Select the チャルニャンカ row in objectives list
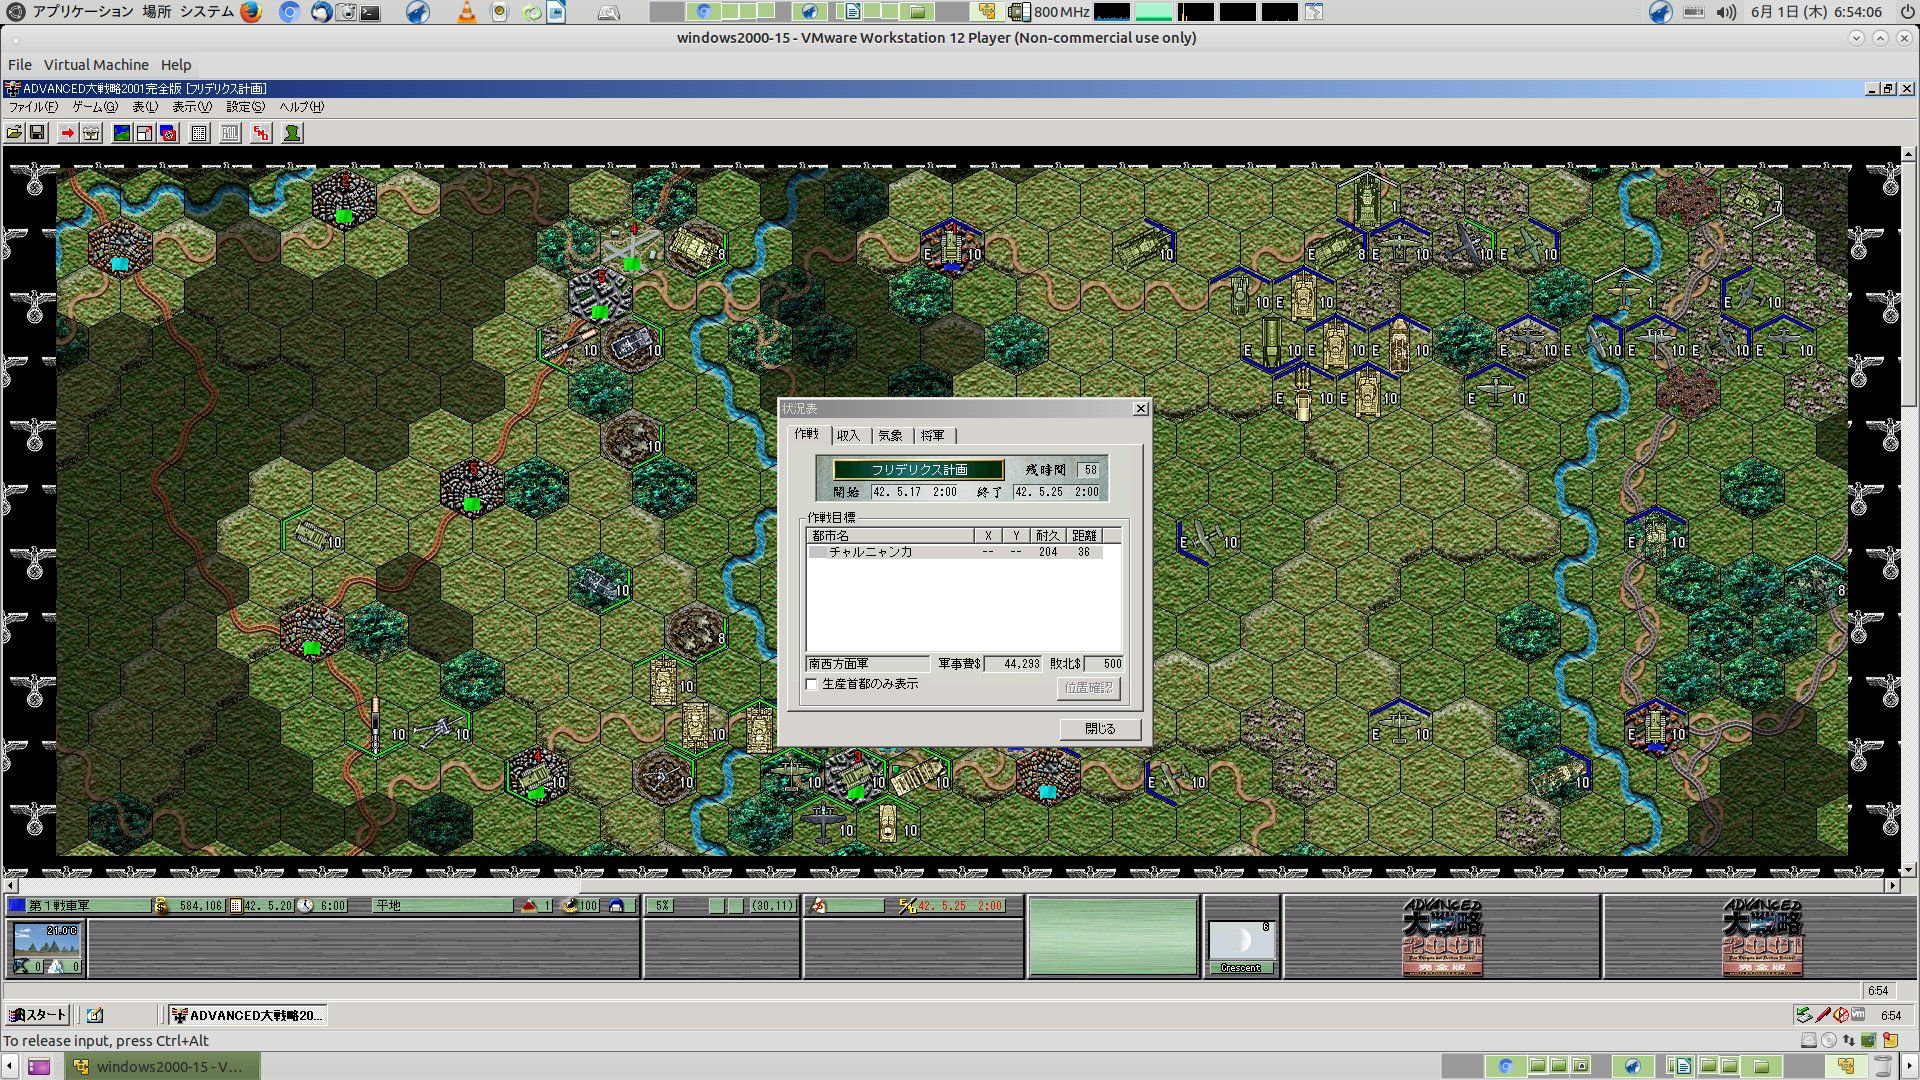This screenshot has width=1920, height=1080. point(955,552)
